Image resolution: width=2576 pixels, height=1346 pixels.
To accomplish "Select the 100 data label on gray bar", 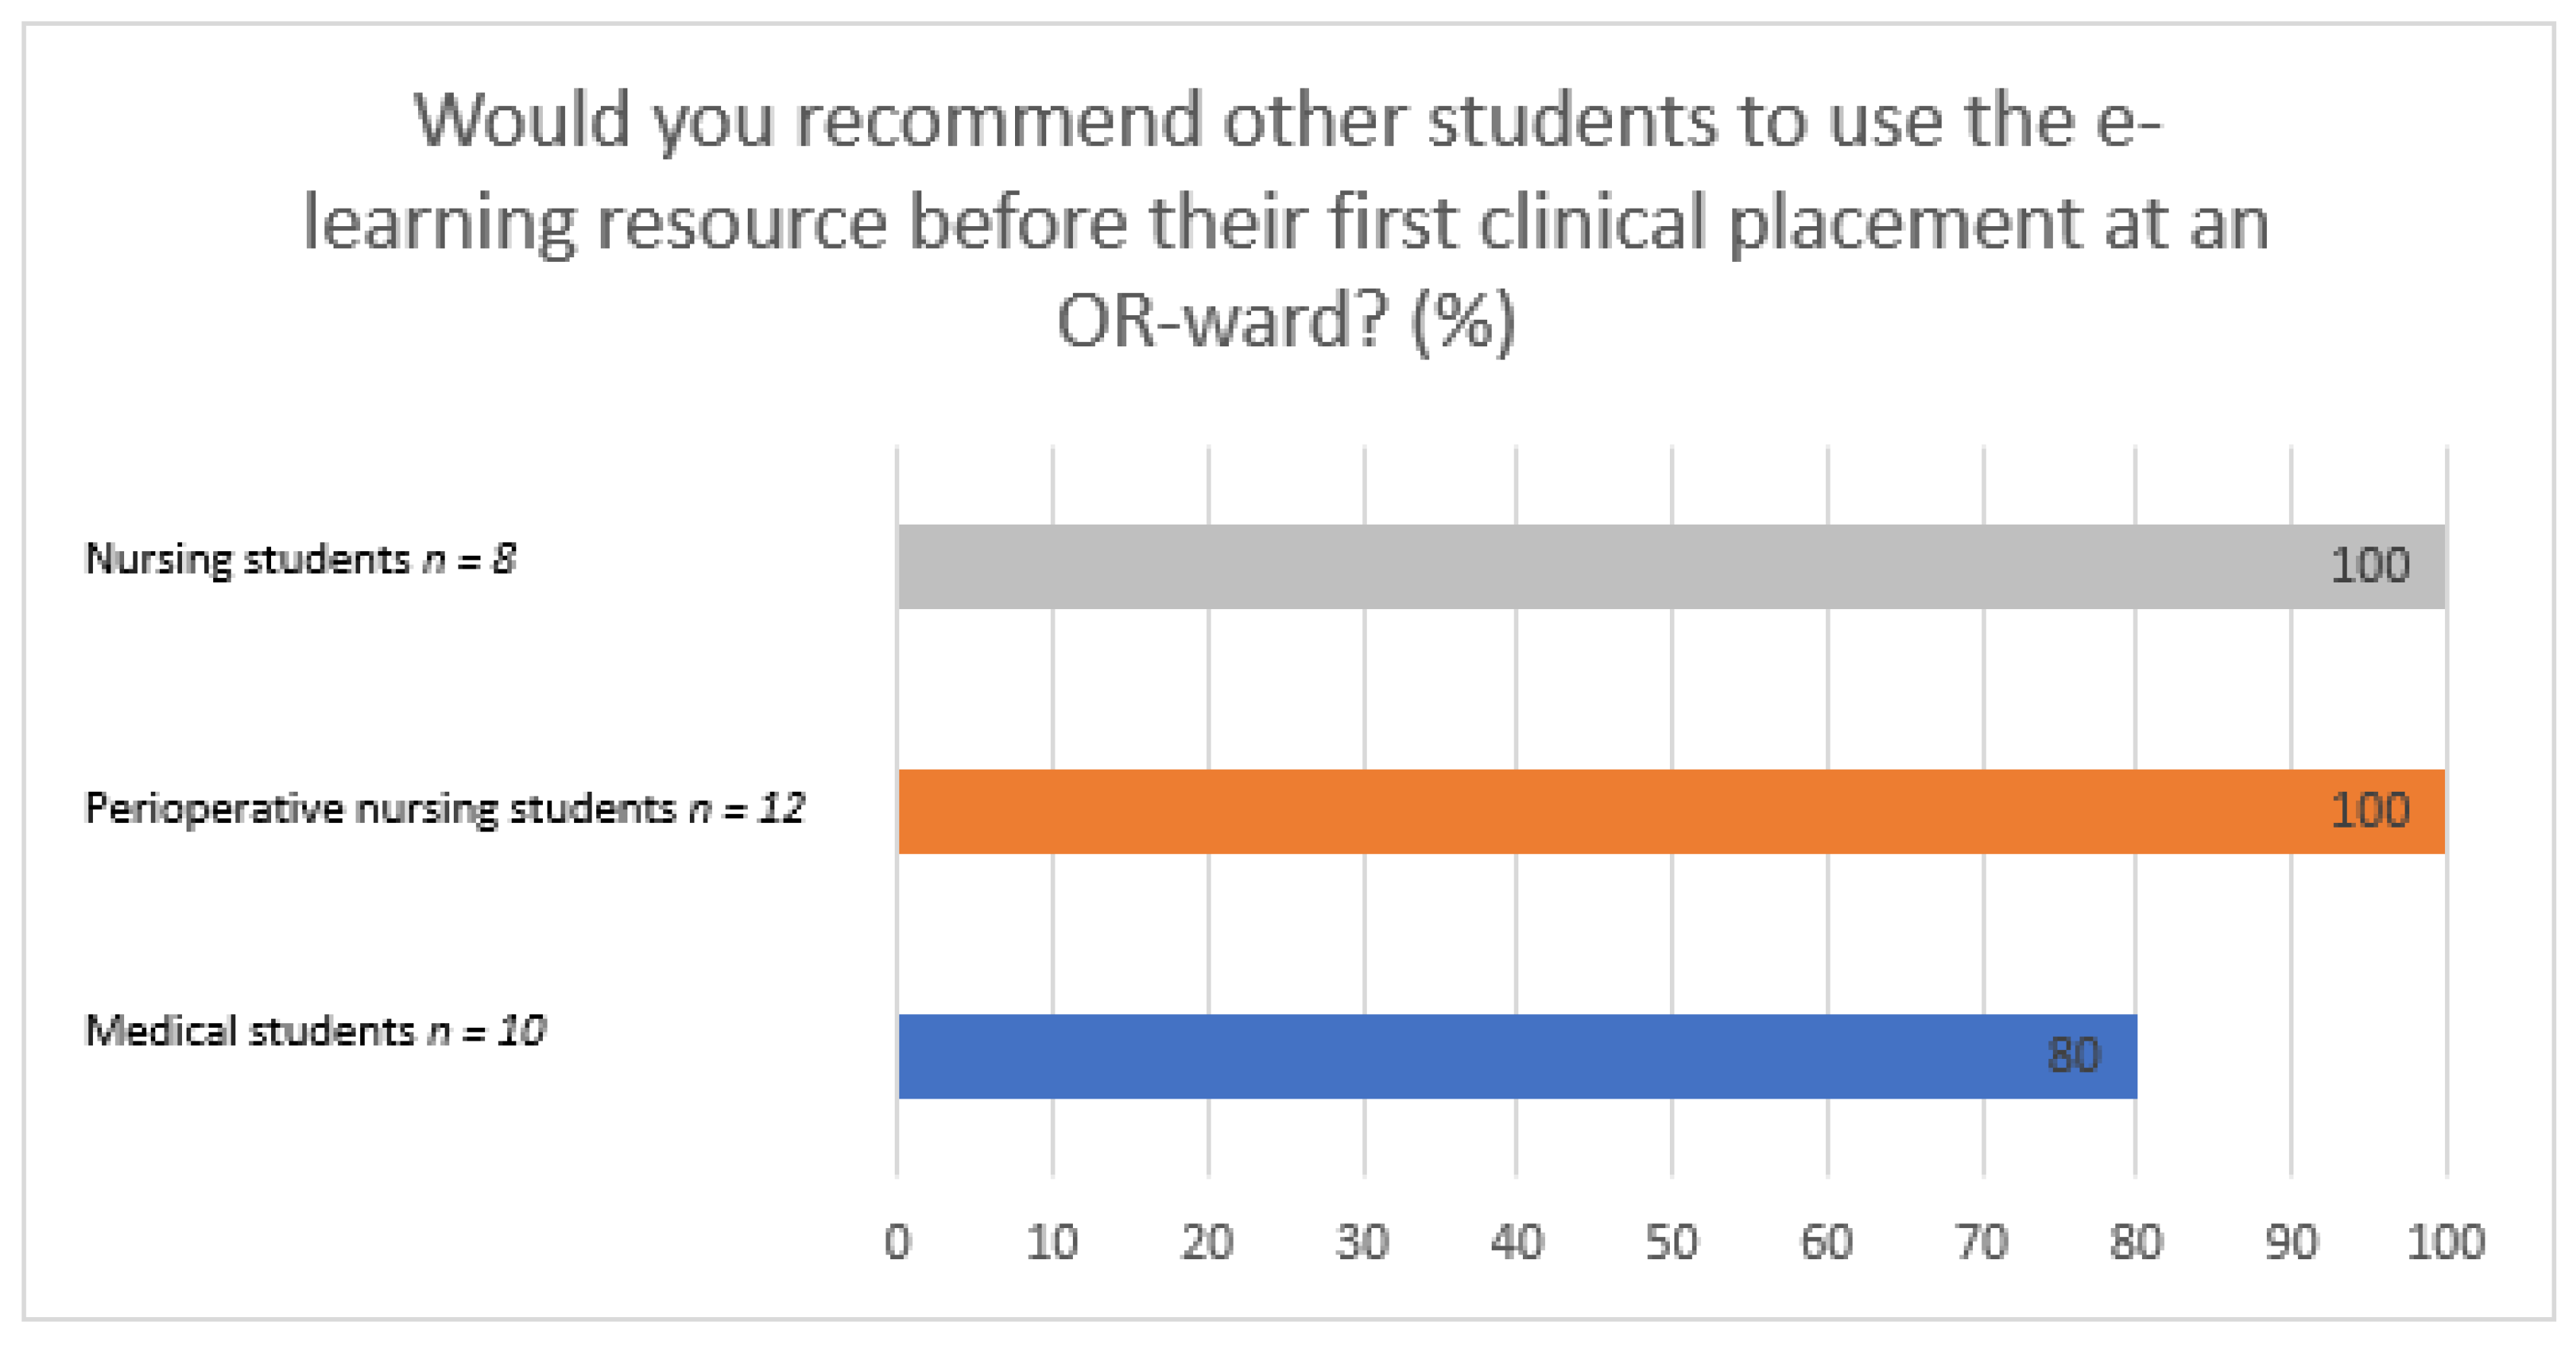I will click(2369, 566).
